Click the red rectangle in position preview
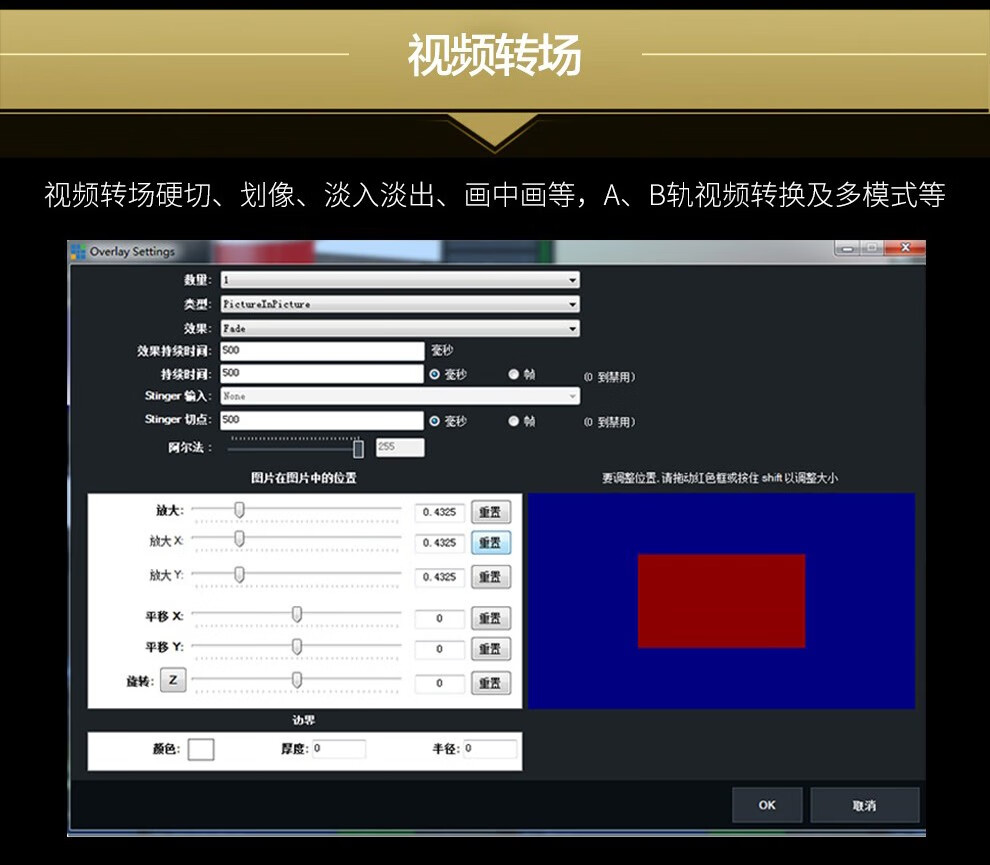The image size is (990, 865). pyautogui.click(x=721, y=601)
